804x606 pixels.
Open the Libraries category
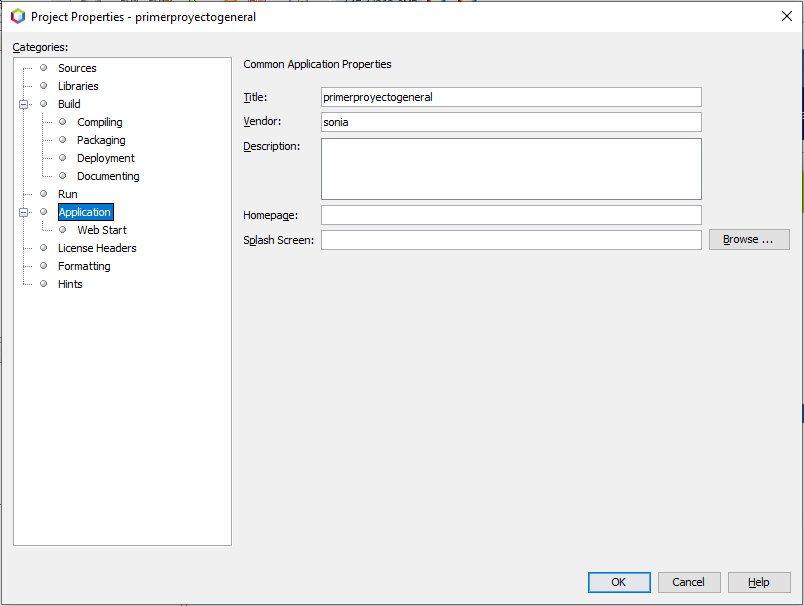click(78, 86)
